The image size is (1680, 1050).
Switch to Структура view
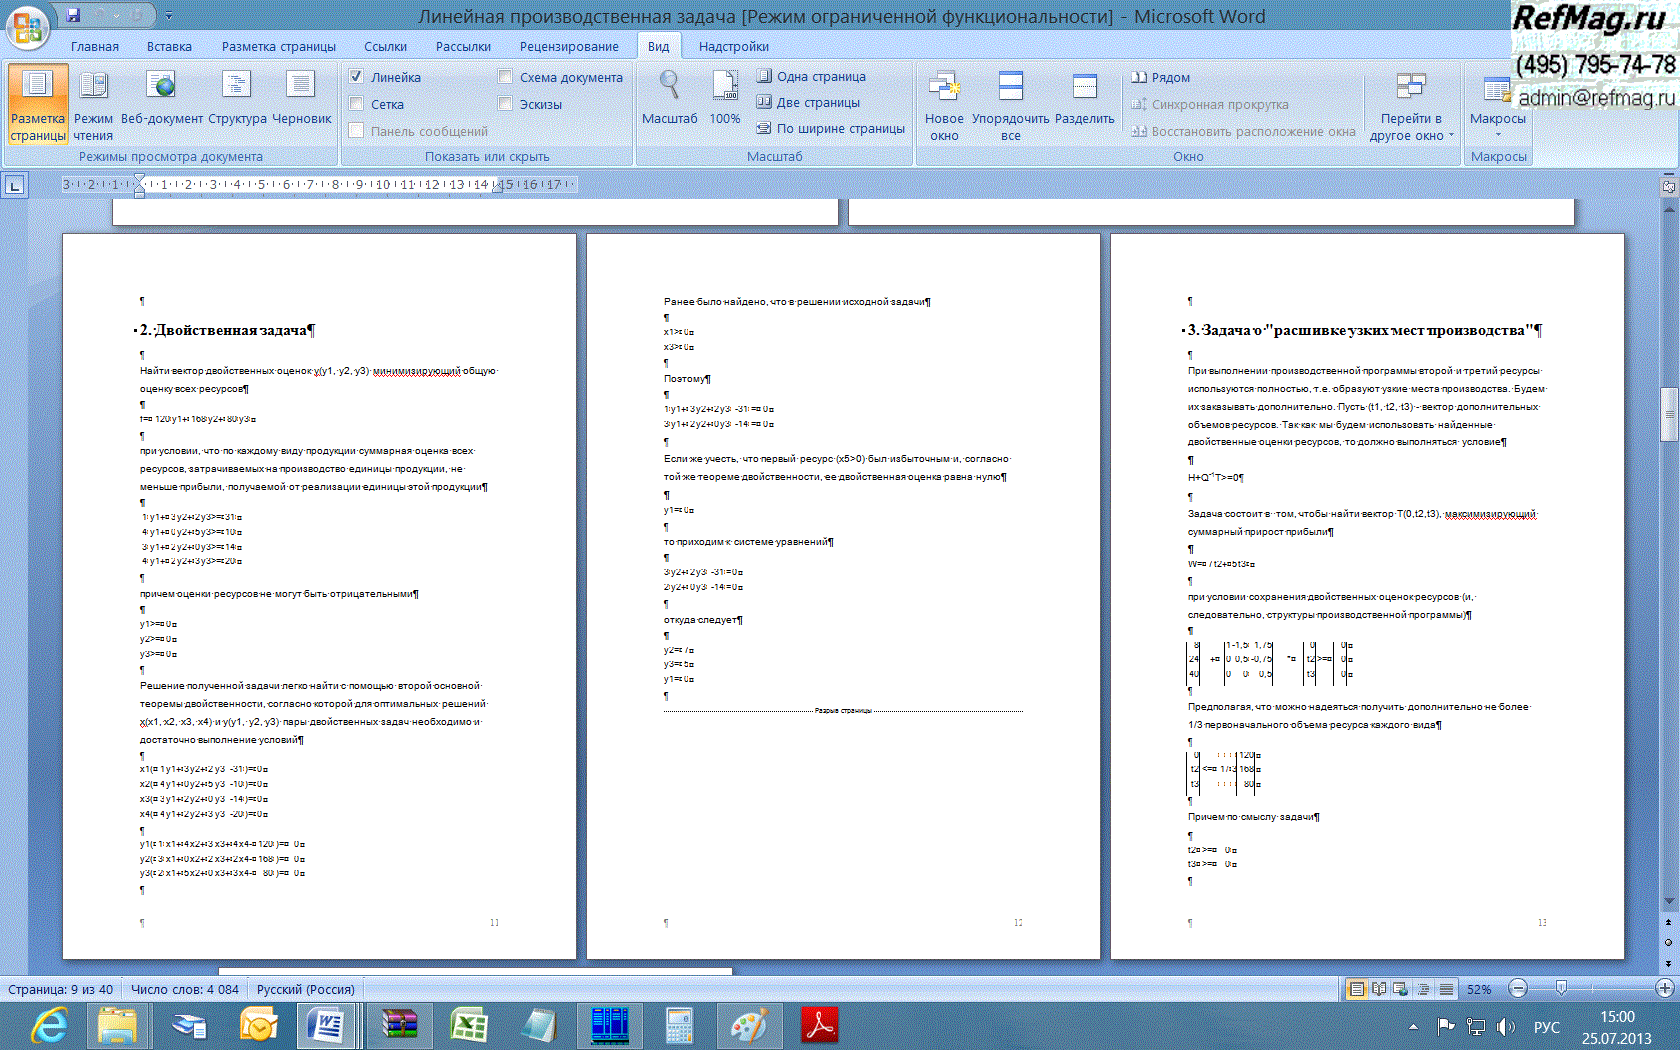click(x=237, y=105)
